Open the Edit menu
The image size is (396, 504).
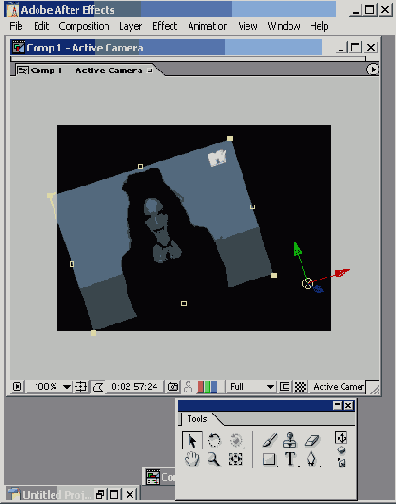coord(42,26)
